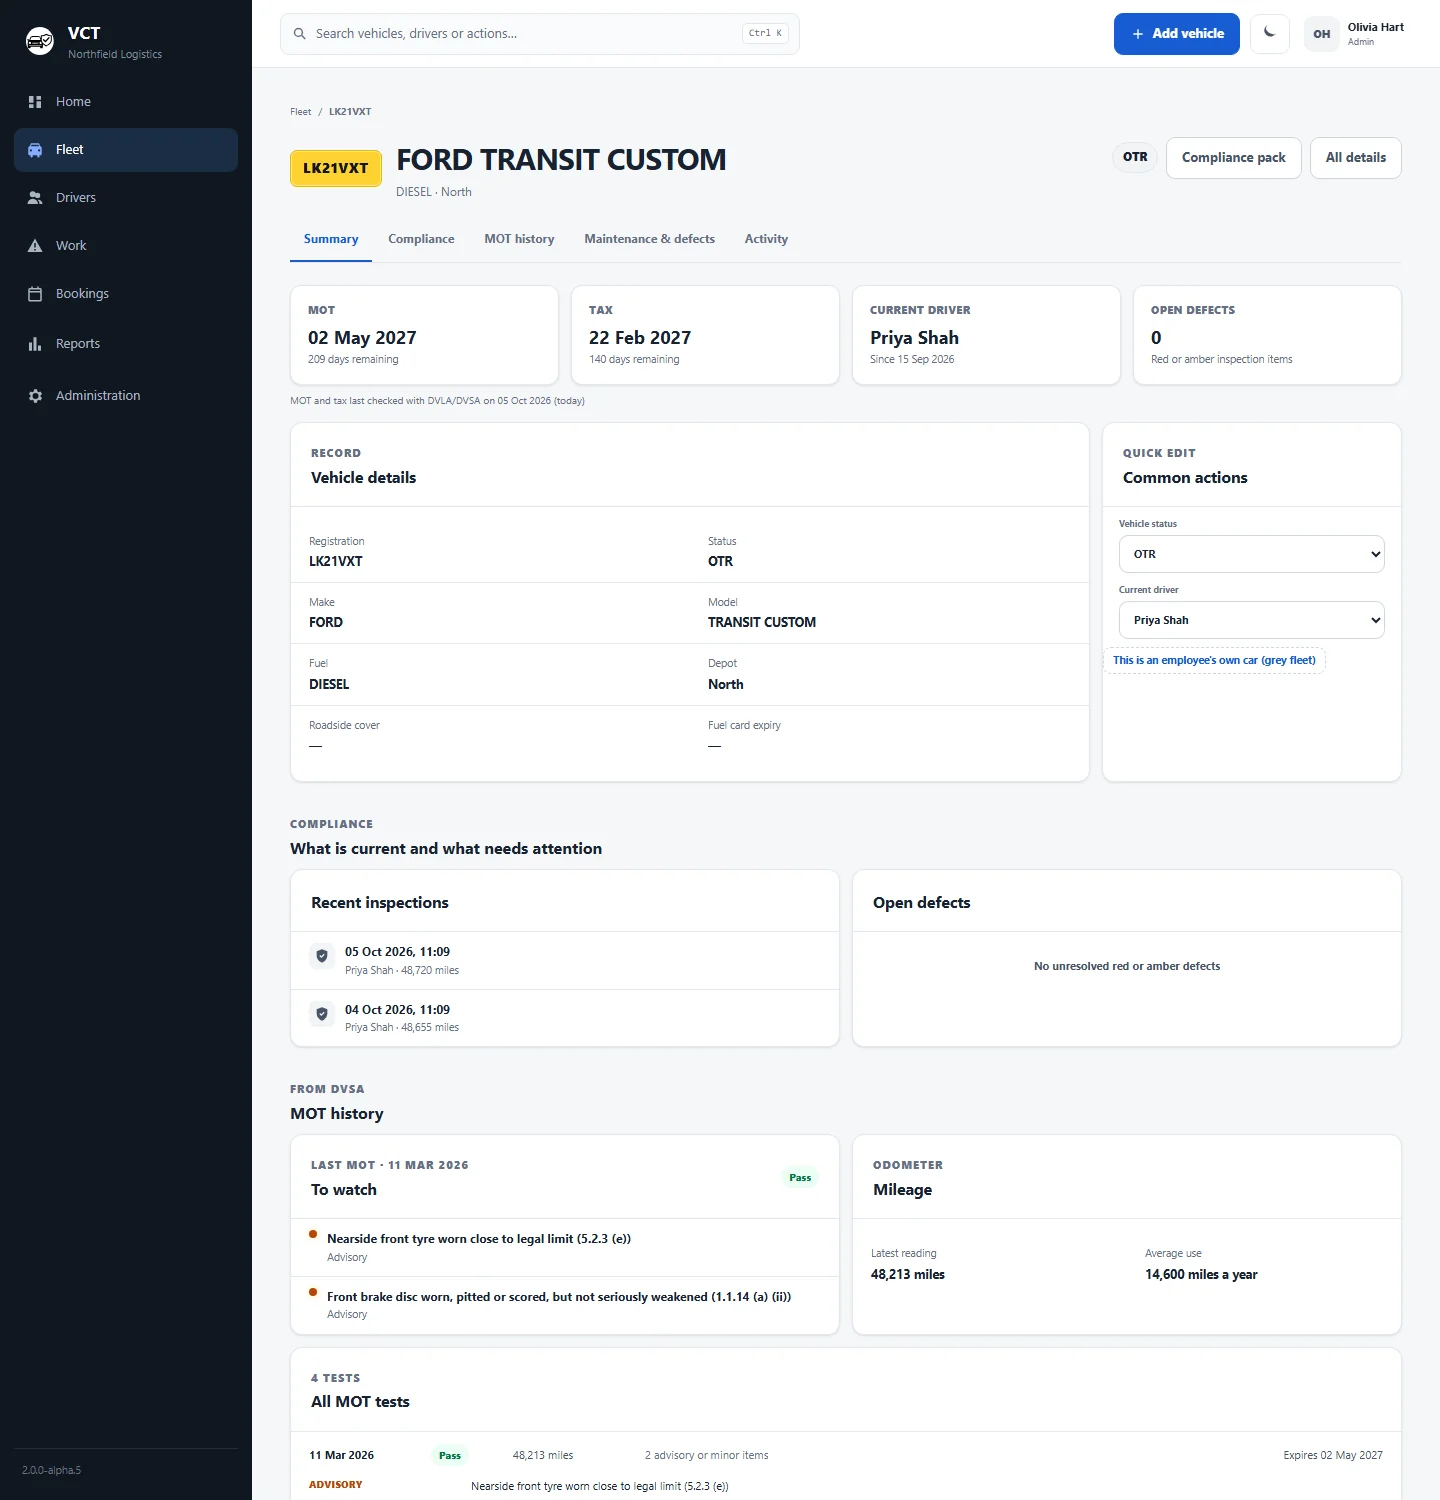Click the Fleet breadcrumb link
Screen dimensions: 1440x1500
coord(301,112)
